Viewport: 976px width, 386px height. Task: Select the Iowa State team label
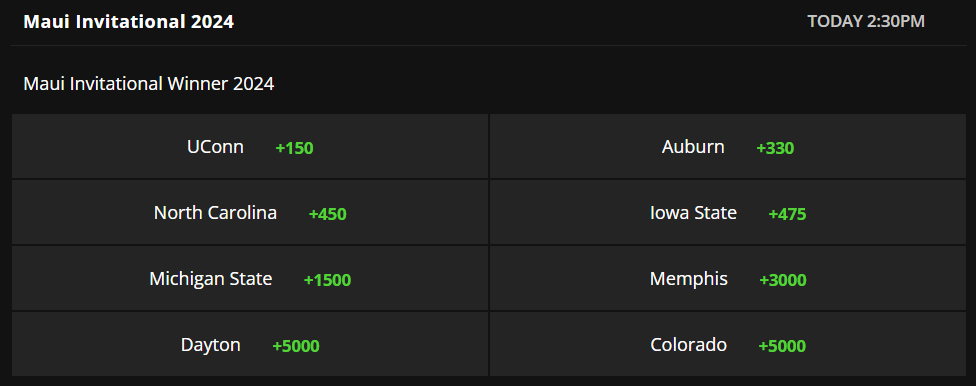[x=693, y=213]
